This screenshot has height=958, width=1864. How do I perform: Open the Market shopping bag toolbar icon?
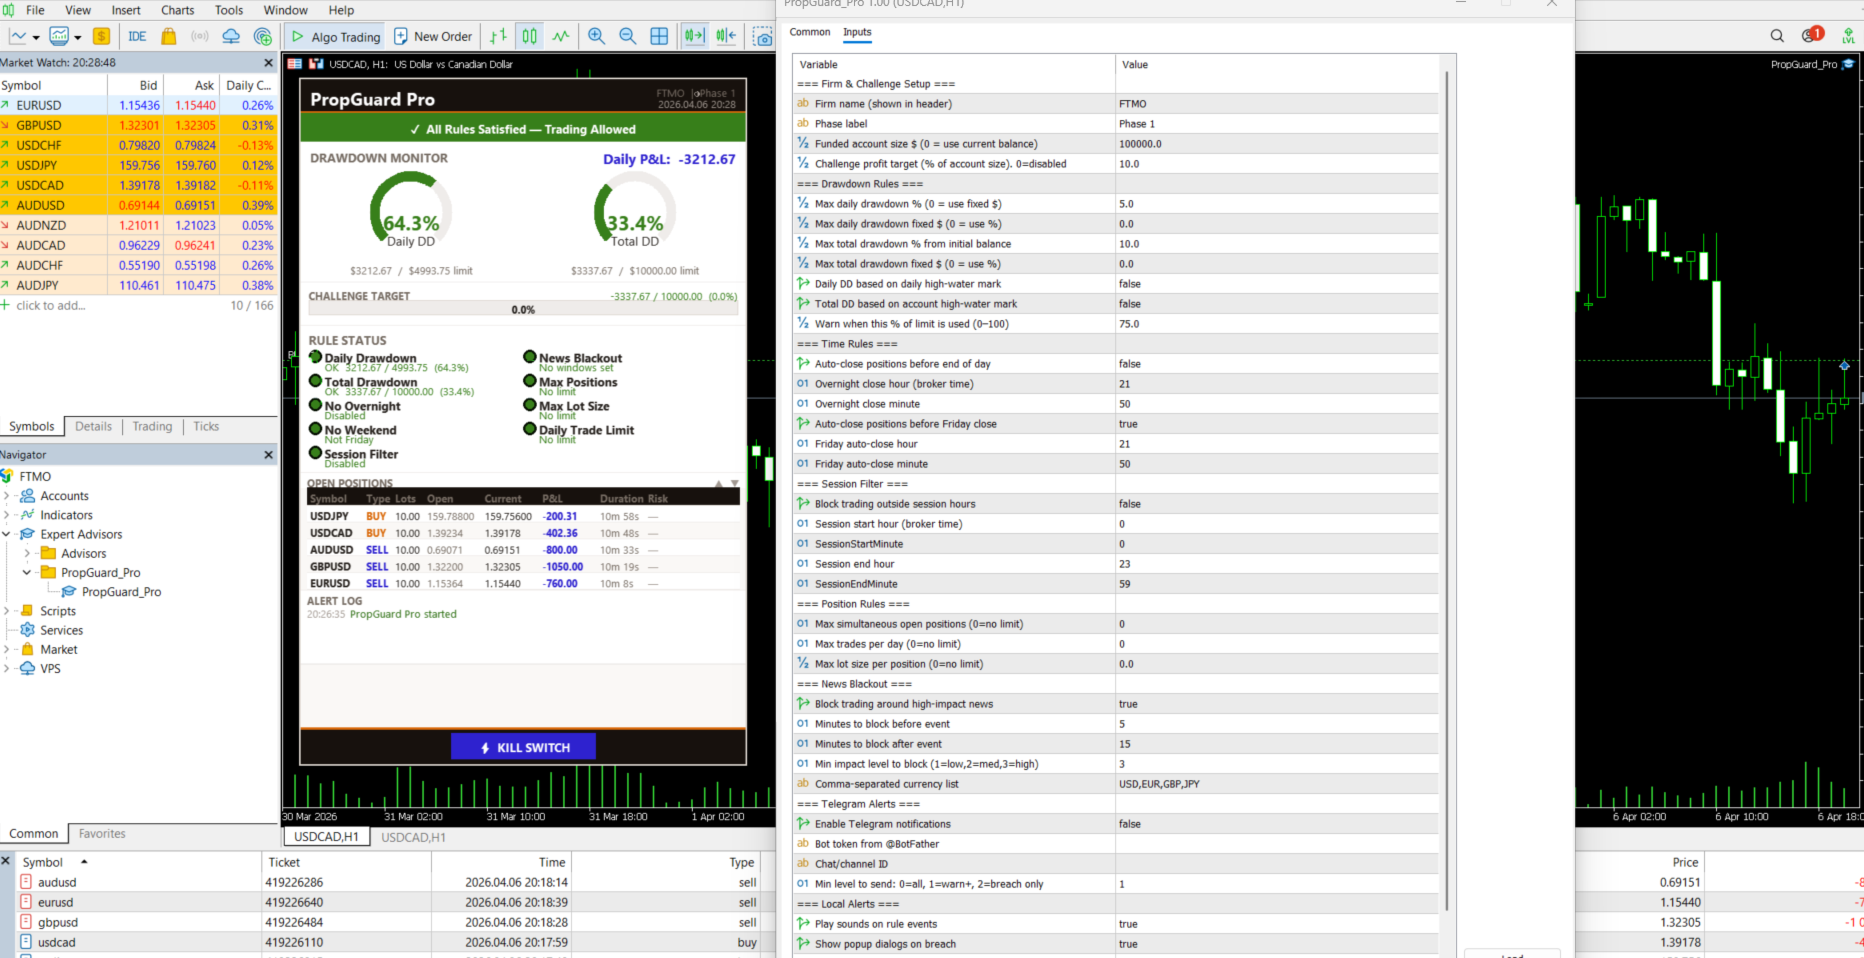click(169, 36)
